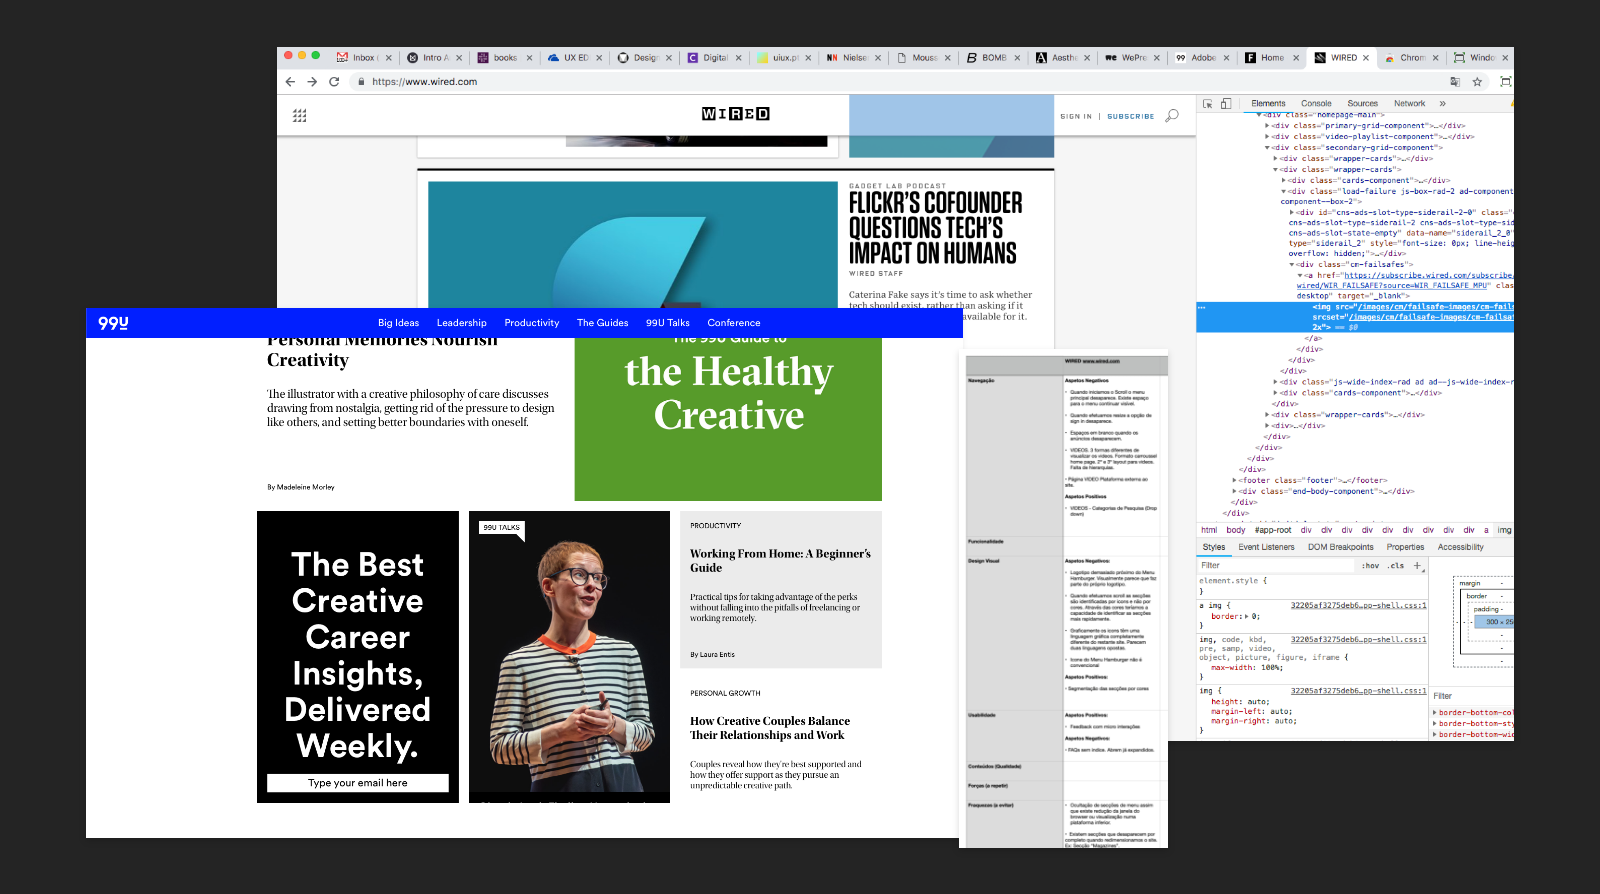This screenshot has height=894, width=1600.
Task: Expand the primary-grid-component div node
Action: click(1267, 126)
